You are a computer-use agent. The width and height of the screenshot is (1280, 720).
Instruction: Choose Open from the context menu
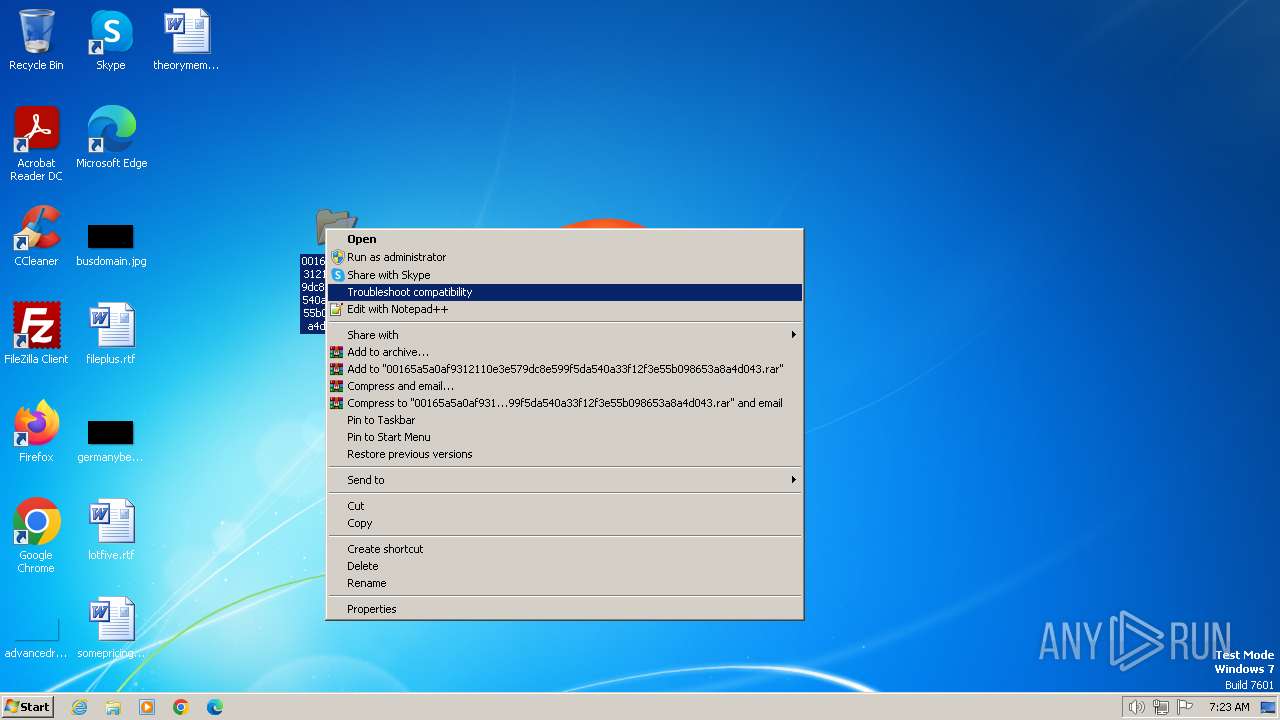[565, 239]
